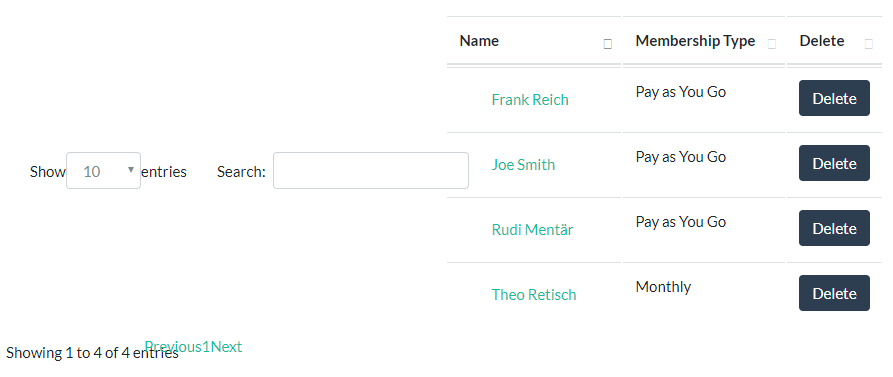Open Theo Retisch's member link
This screenshot has width=893, height=377.
pyautogui.click(x=534, y=294)
